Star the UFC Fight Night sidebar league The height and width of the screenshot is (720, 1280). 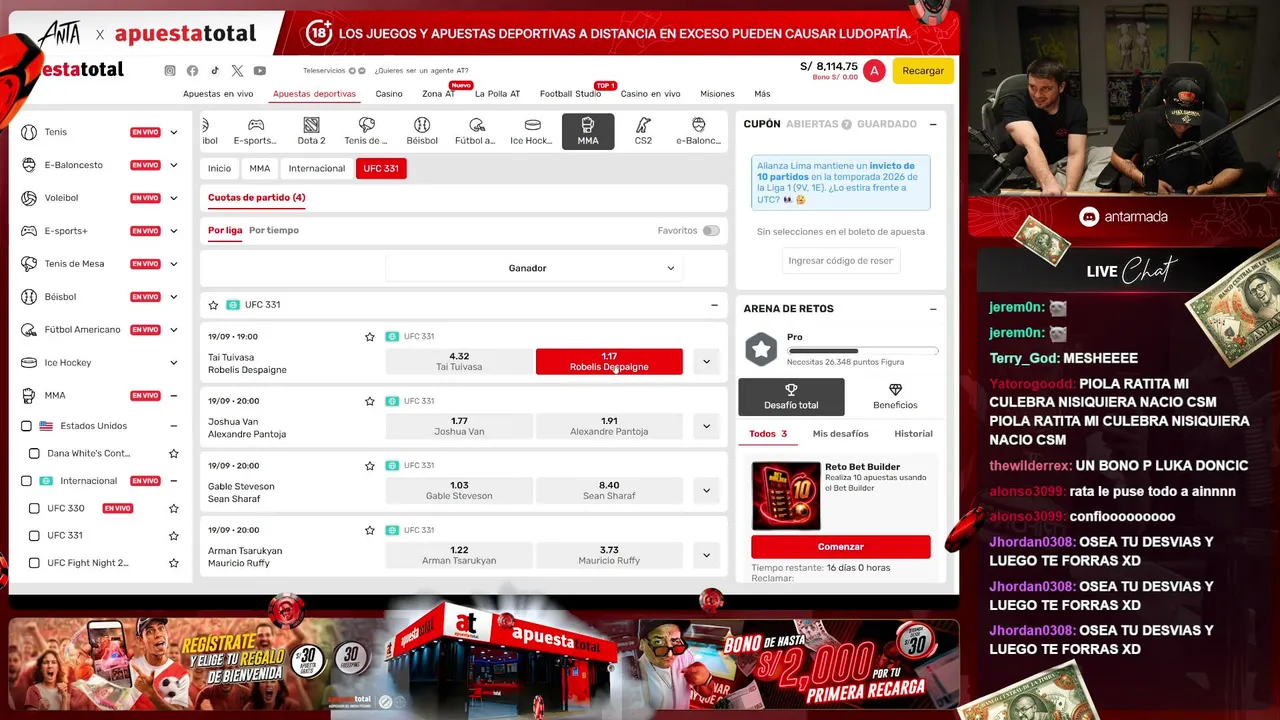(174, 563)
